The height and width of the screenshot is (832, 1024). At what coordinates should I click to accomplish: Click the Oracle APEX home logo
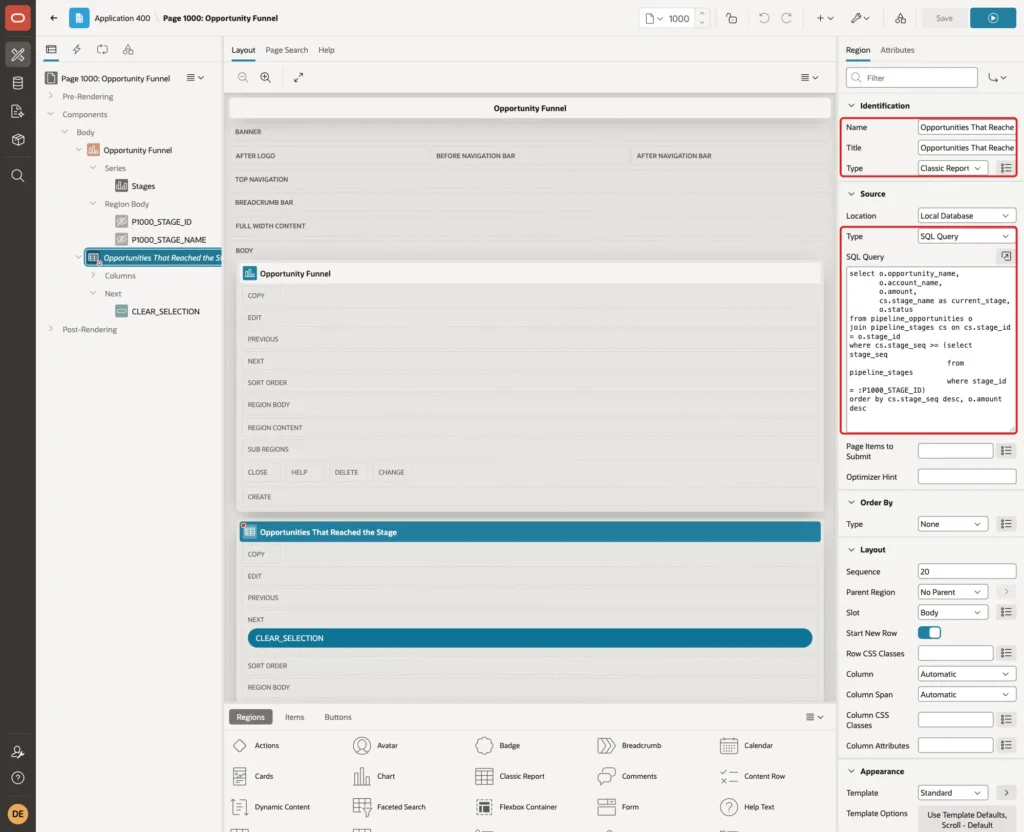click(18, 18)
